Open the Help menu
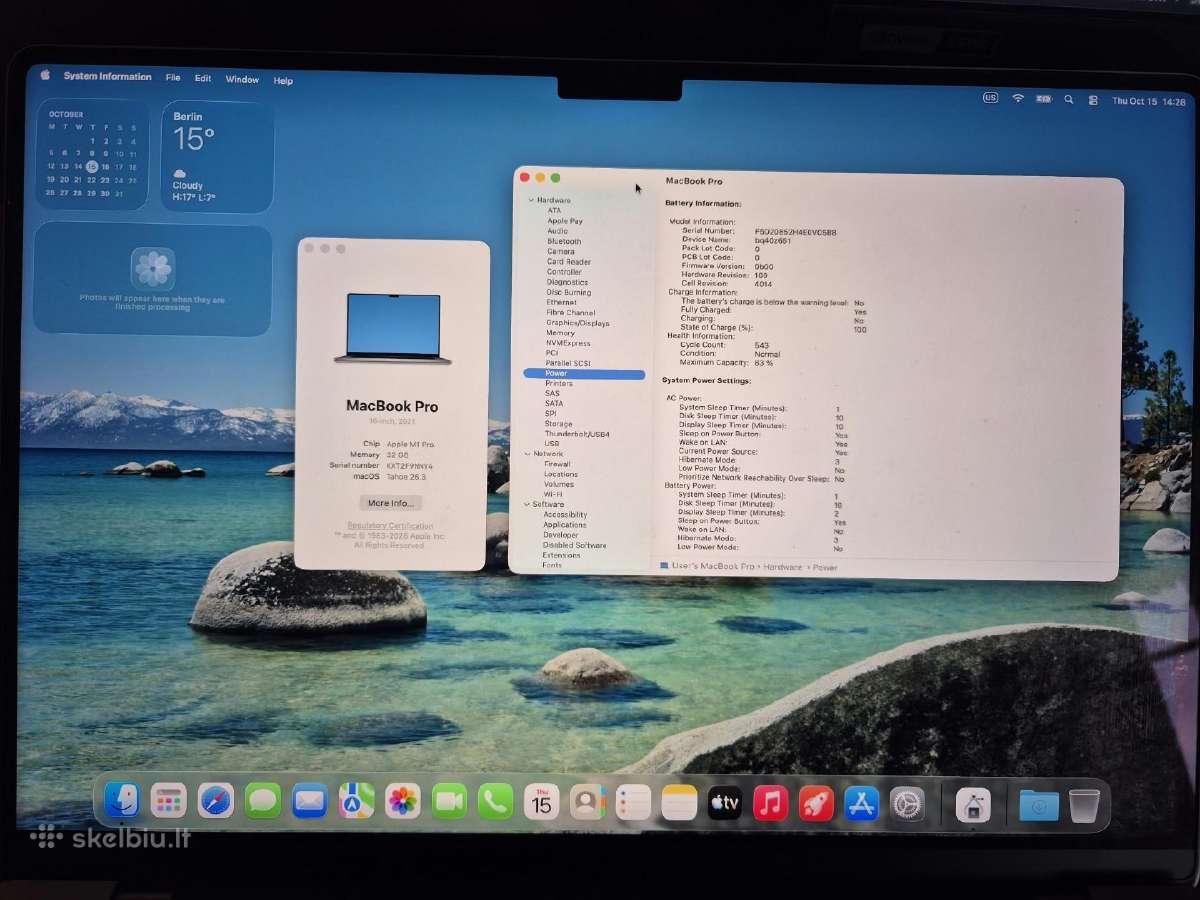1200x900 pixels. point(283,80)
